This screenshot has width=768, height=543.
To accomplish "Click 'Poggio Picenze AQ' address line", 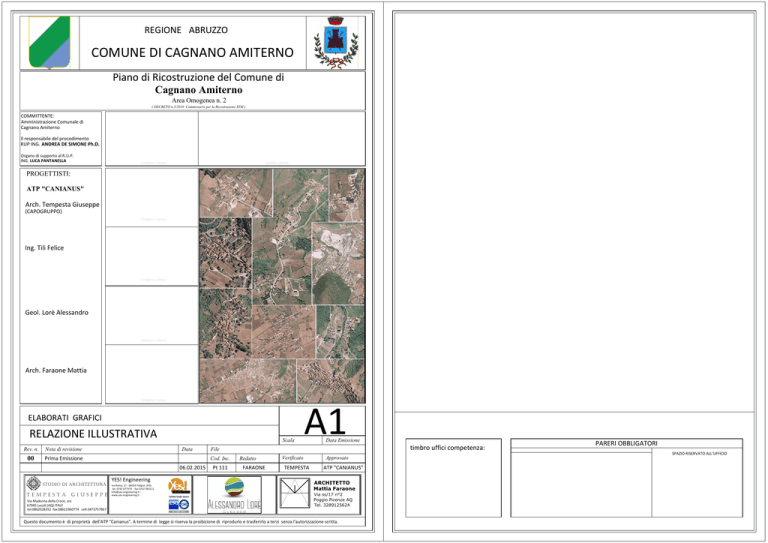I will click(x=333, y=500).
